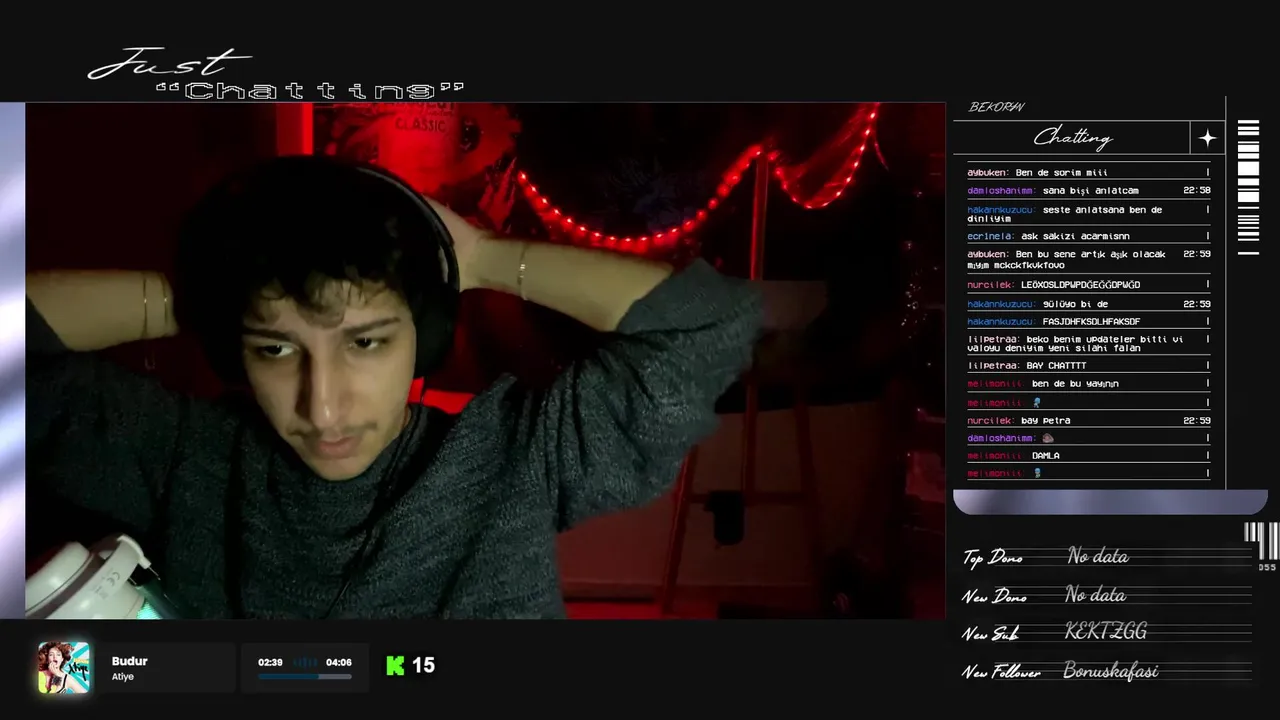This screenshot has height=720, width=1280.
Task: Open the Budur album cover thumbnail
Action: [64, 668]
